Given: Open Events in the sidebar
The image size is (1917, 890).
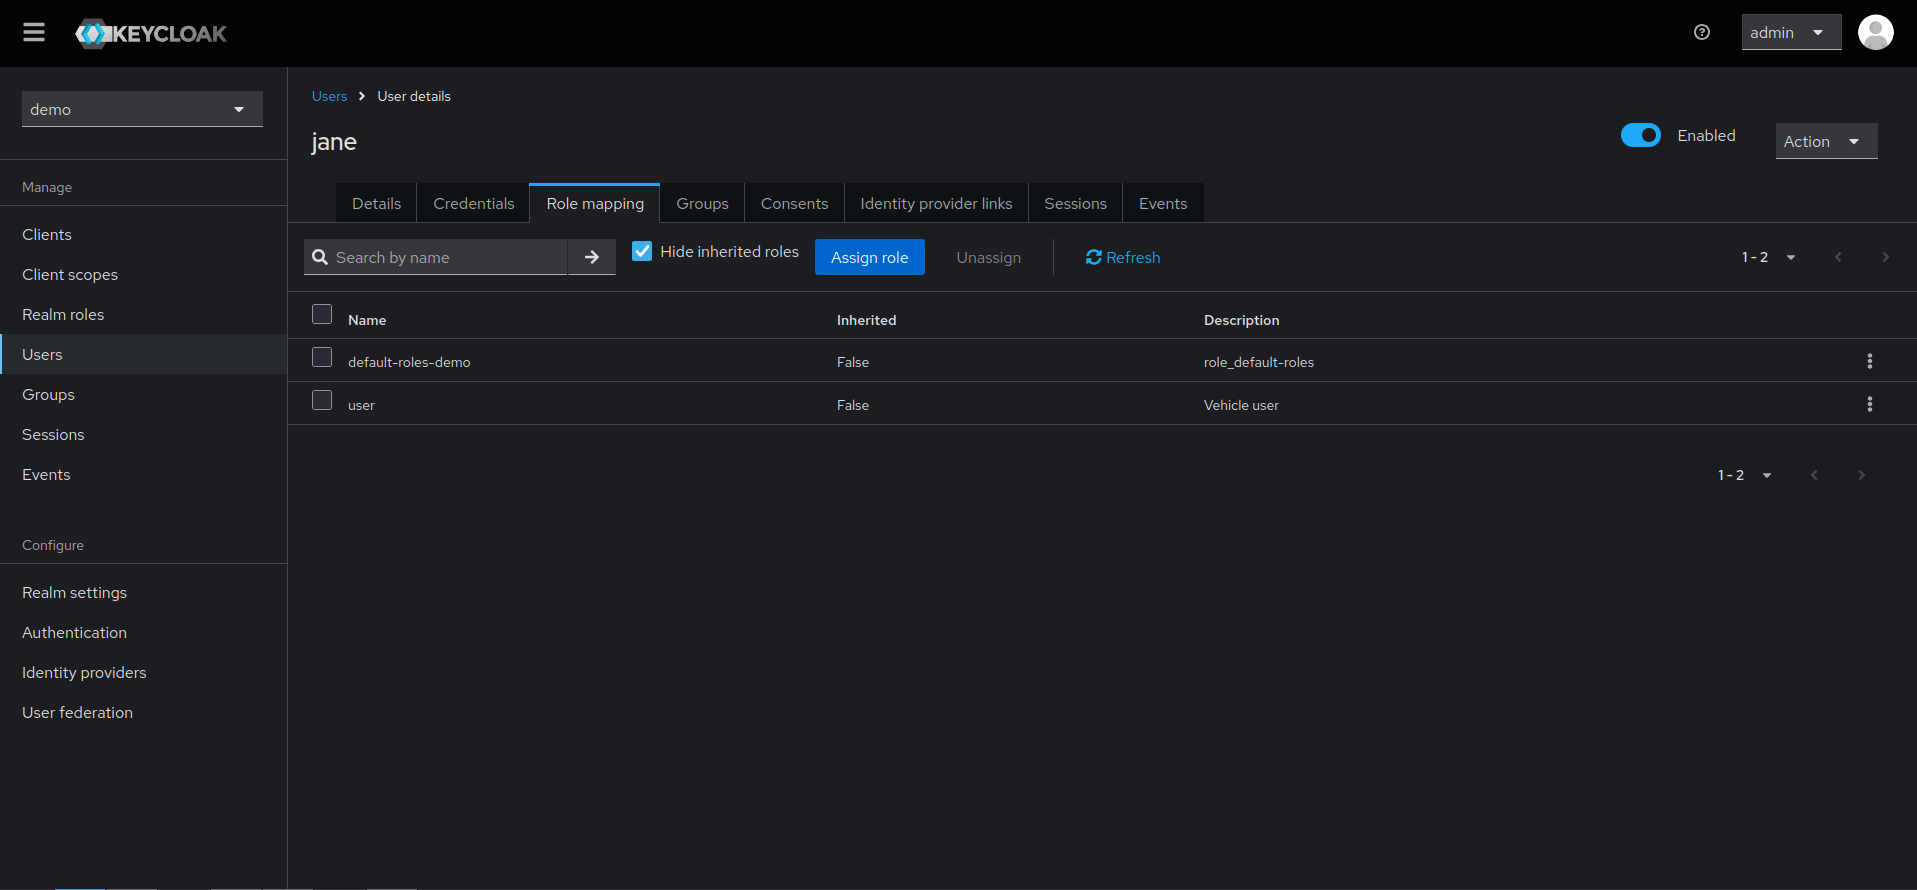Looking at the screenshot, I should click(x=143, y=474).
